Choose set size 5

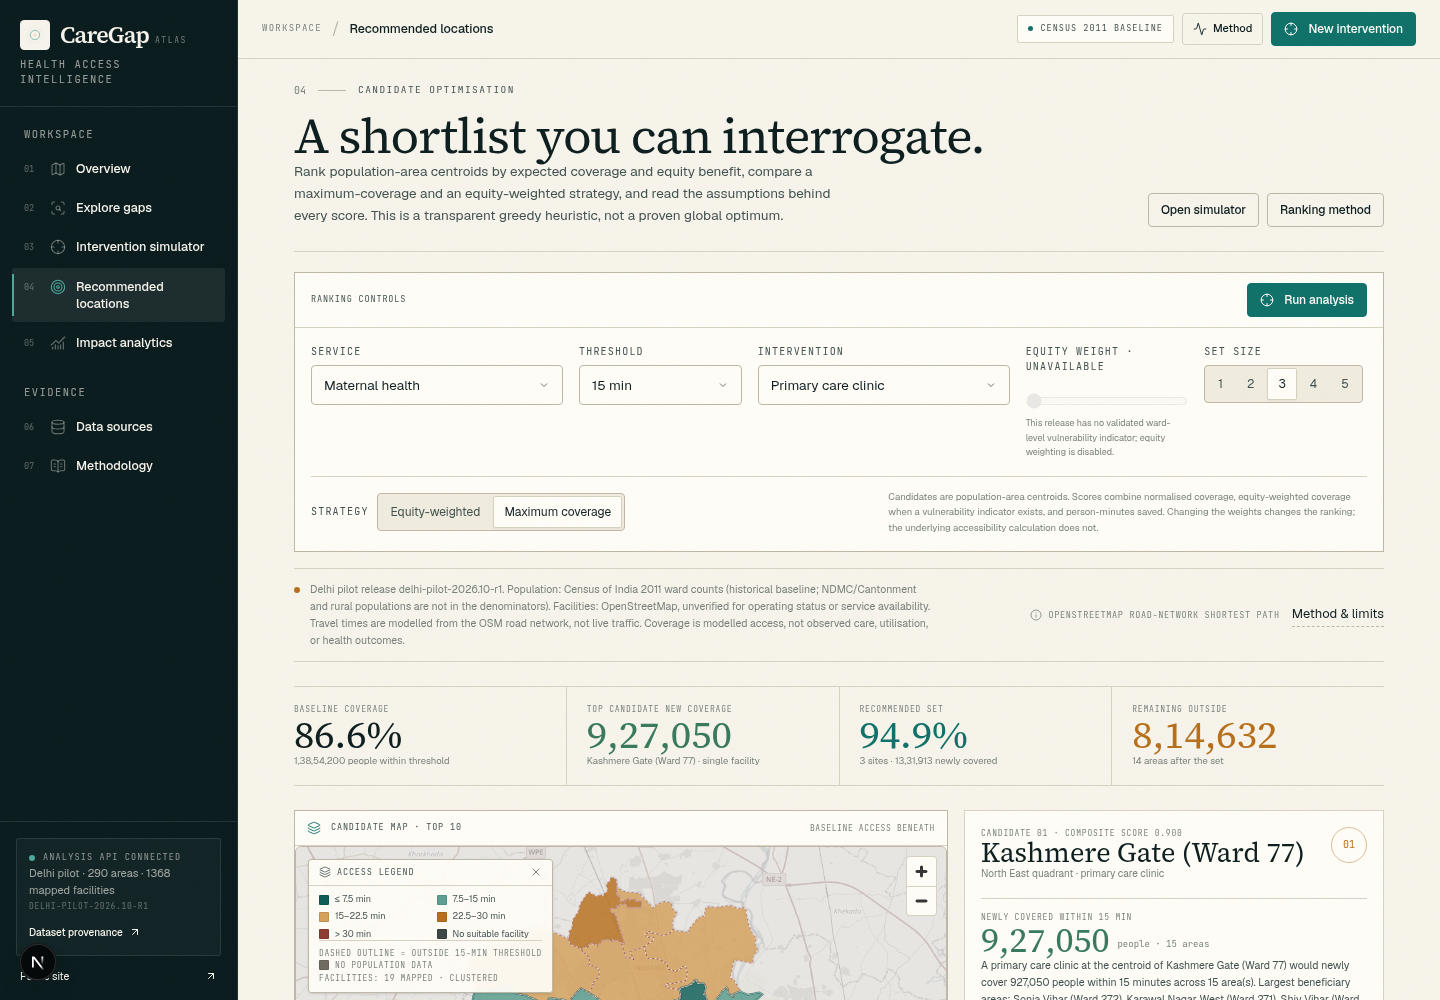(x=1345, y=384)
